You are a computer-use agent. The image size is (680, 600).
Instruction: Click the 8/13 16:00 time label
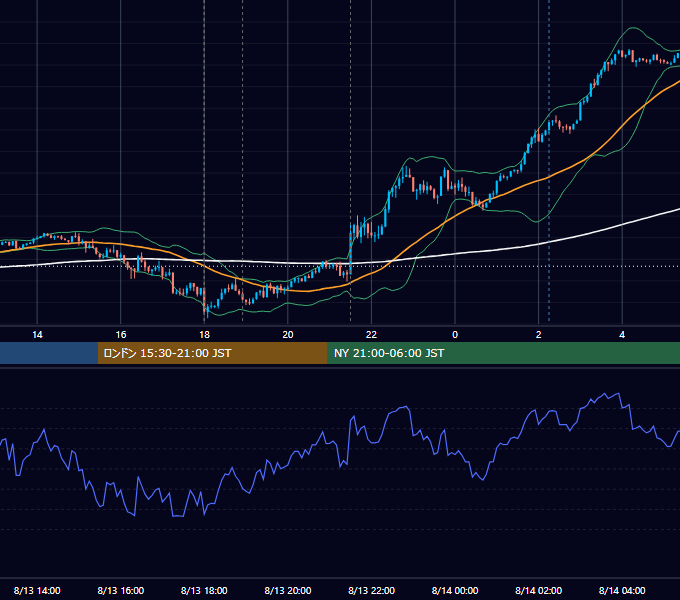tap(121, 590)
